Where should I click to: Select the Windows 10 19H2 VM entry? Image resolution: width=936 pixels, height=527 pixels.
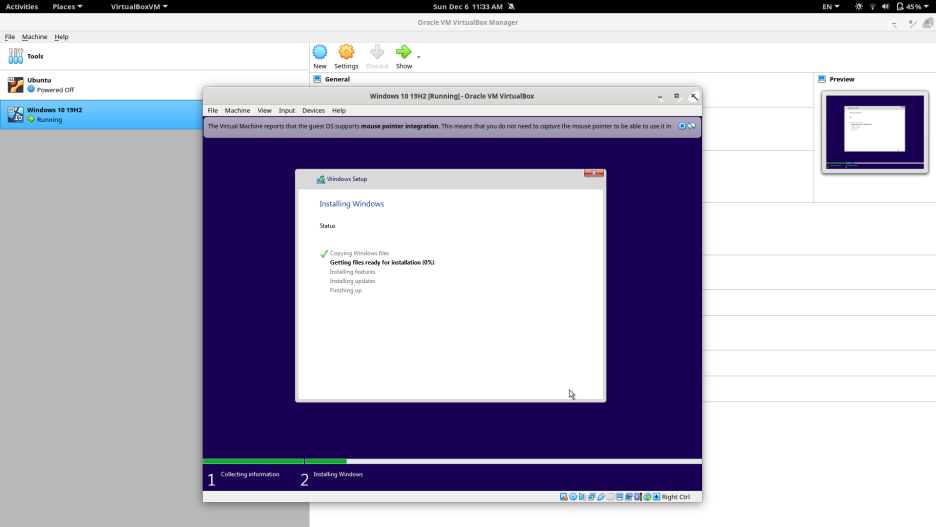(x=101, y=115)
